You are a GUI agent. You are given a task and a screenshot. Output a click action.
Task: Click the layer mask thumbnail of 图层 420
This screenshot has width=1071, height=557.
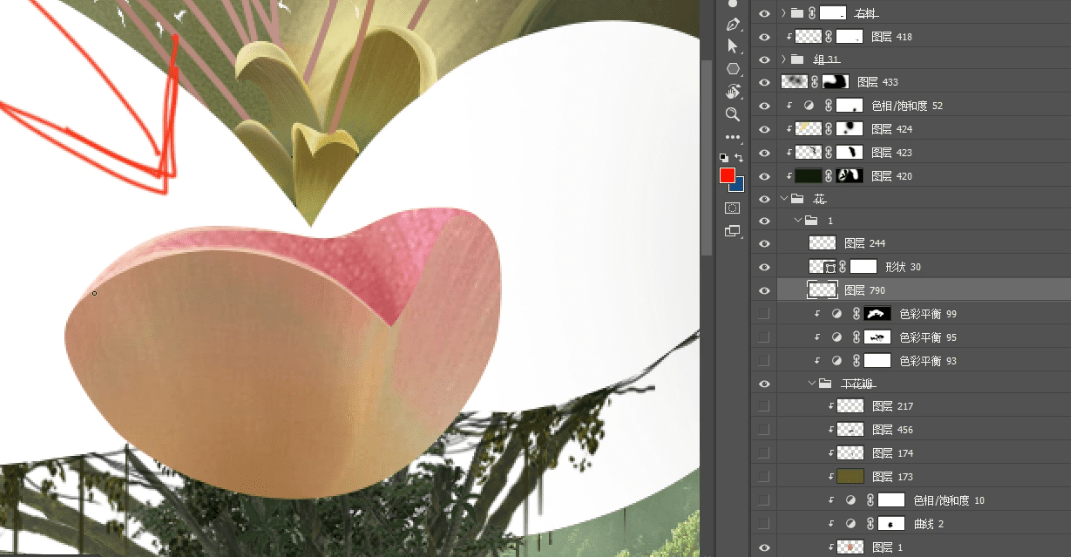pyautogui.click(x=850, y=176)
